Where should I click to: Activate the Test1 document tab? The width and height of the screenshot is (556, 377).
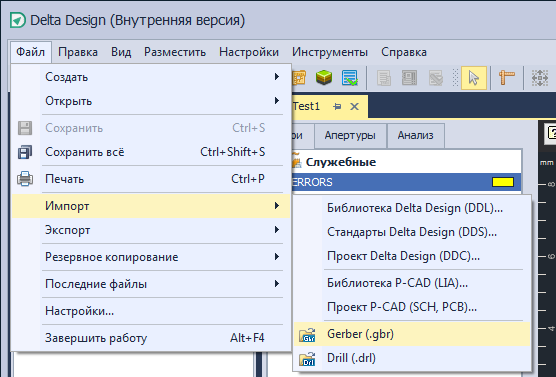click(x=329, y=106)
